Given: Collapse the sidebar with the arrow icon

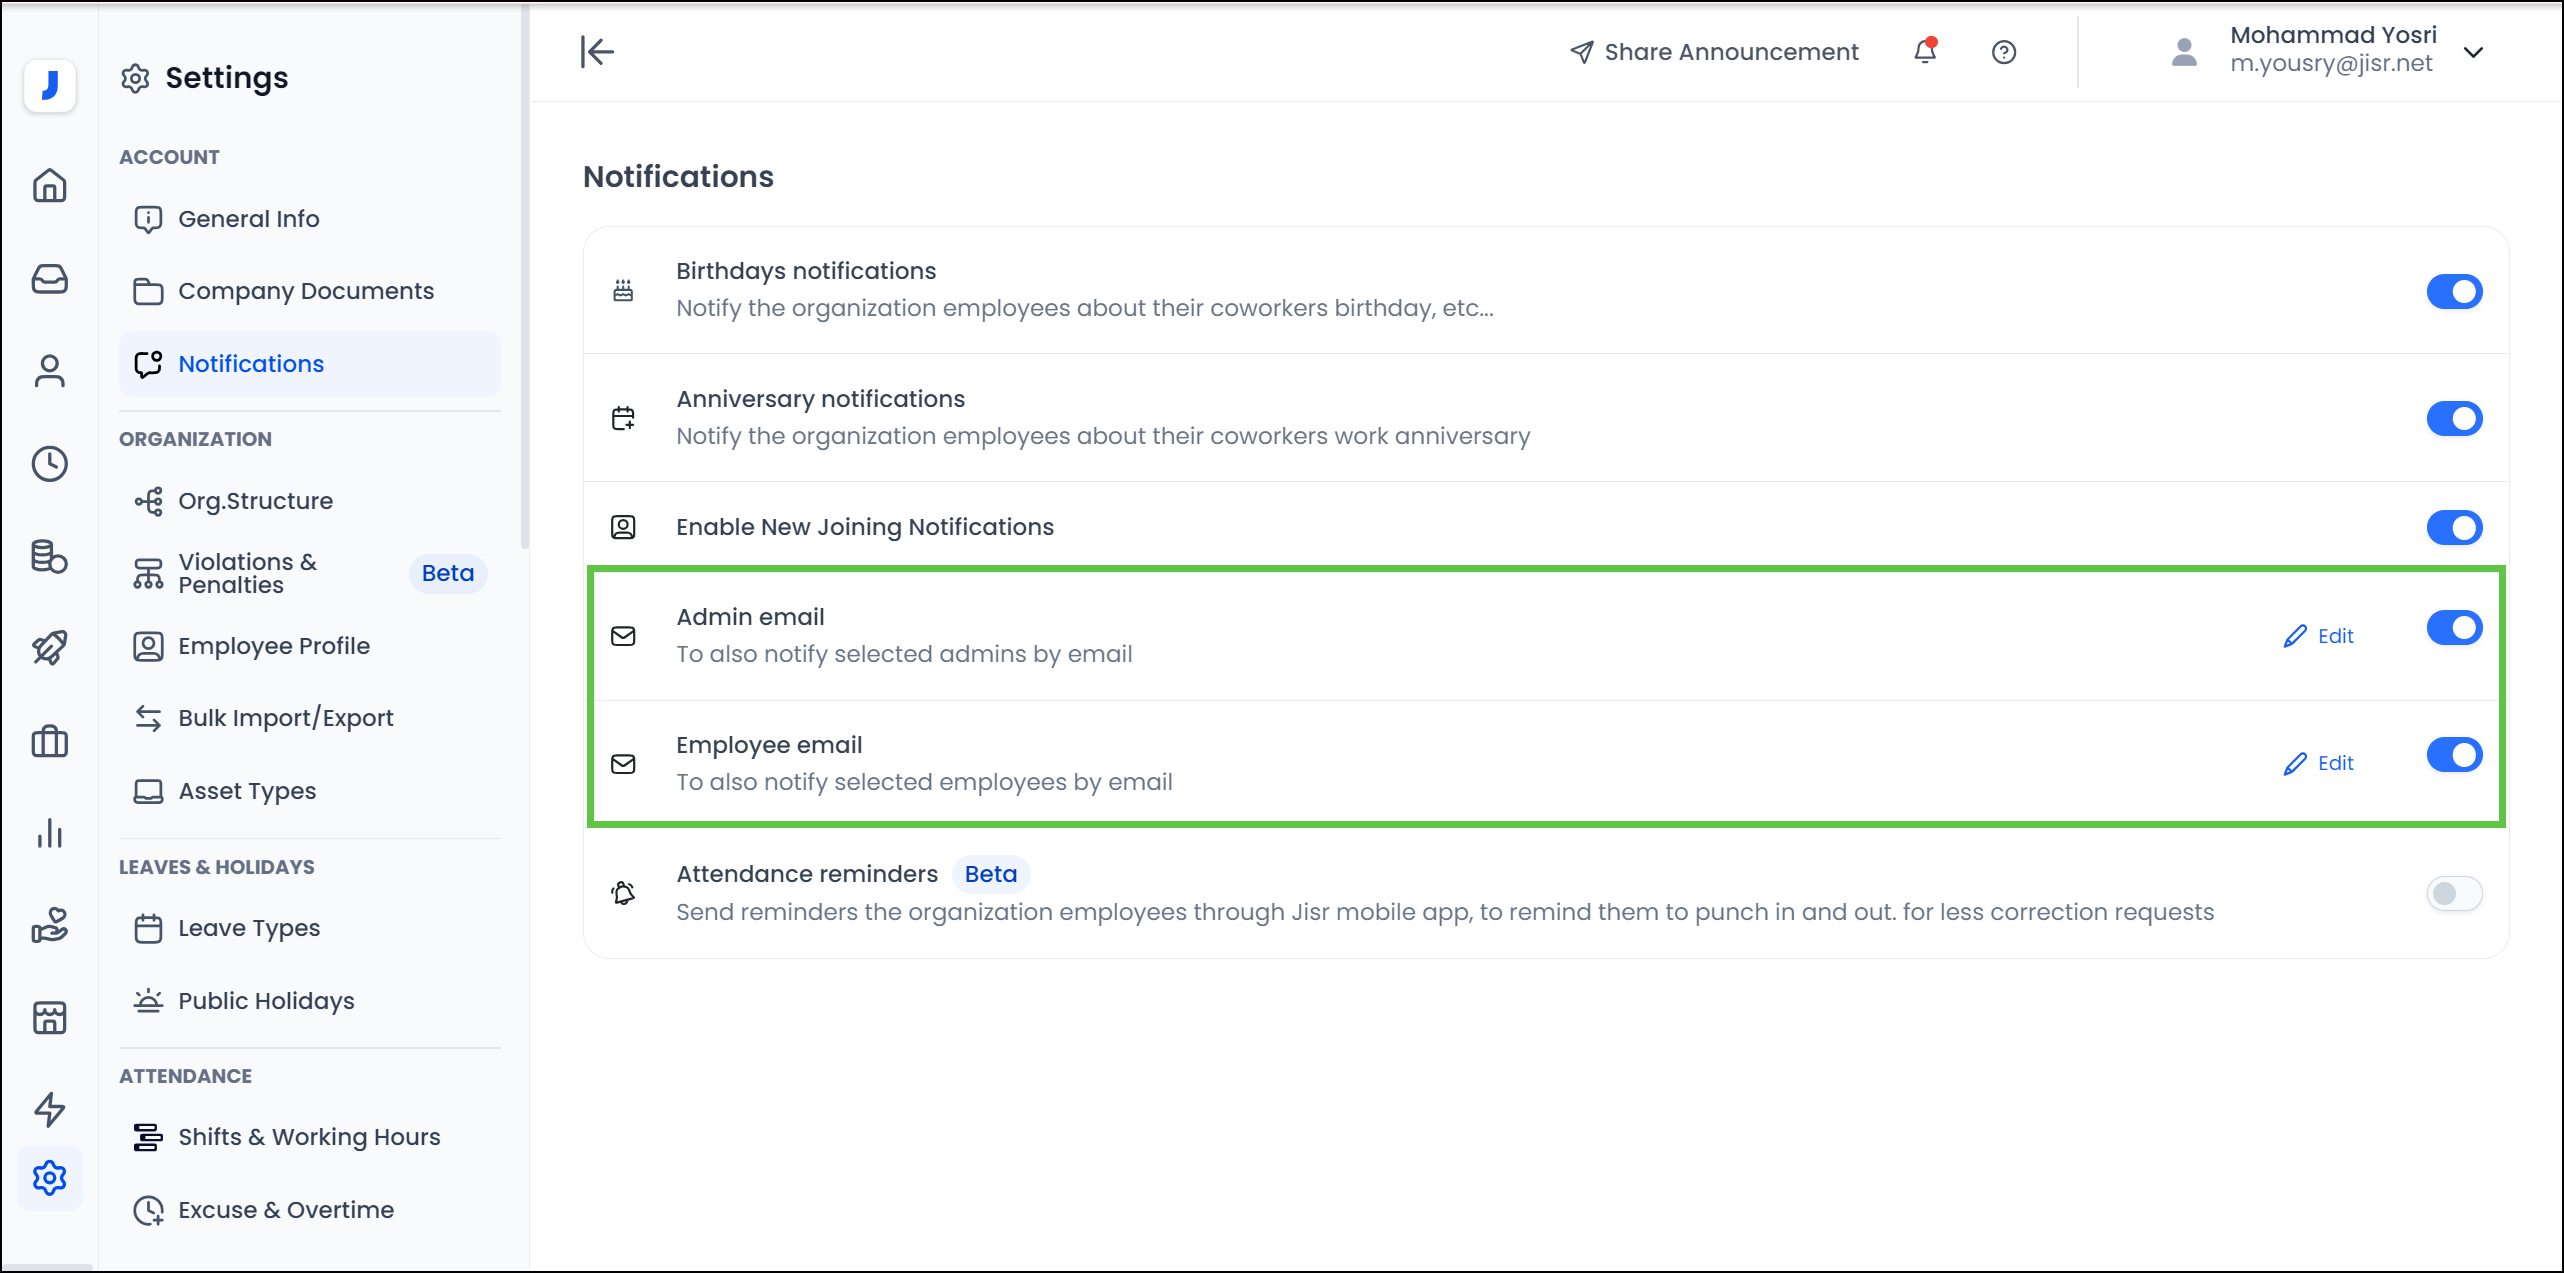Looking at the screenshot, I should (x=597, y=52).
